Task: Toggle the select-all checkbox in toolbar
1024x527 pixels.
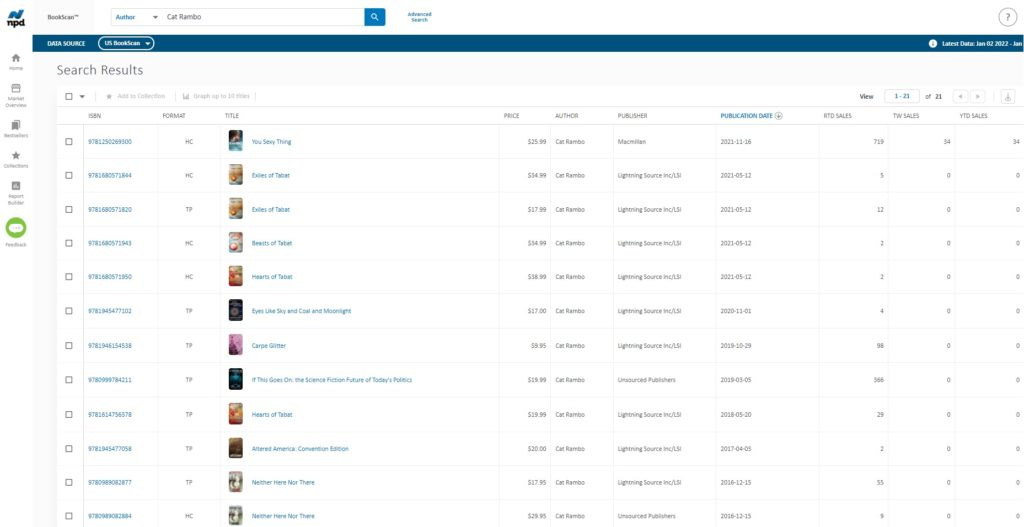Action: click(x=69, y=97)
